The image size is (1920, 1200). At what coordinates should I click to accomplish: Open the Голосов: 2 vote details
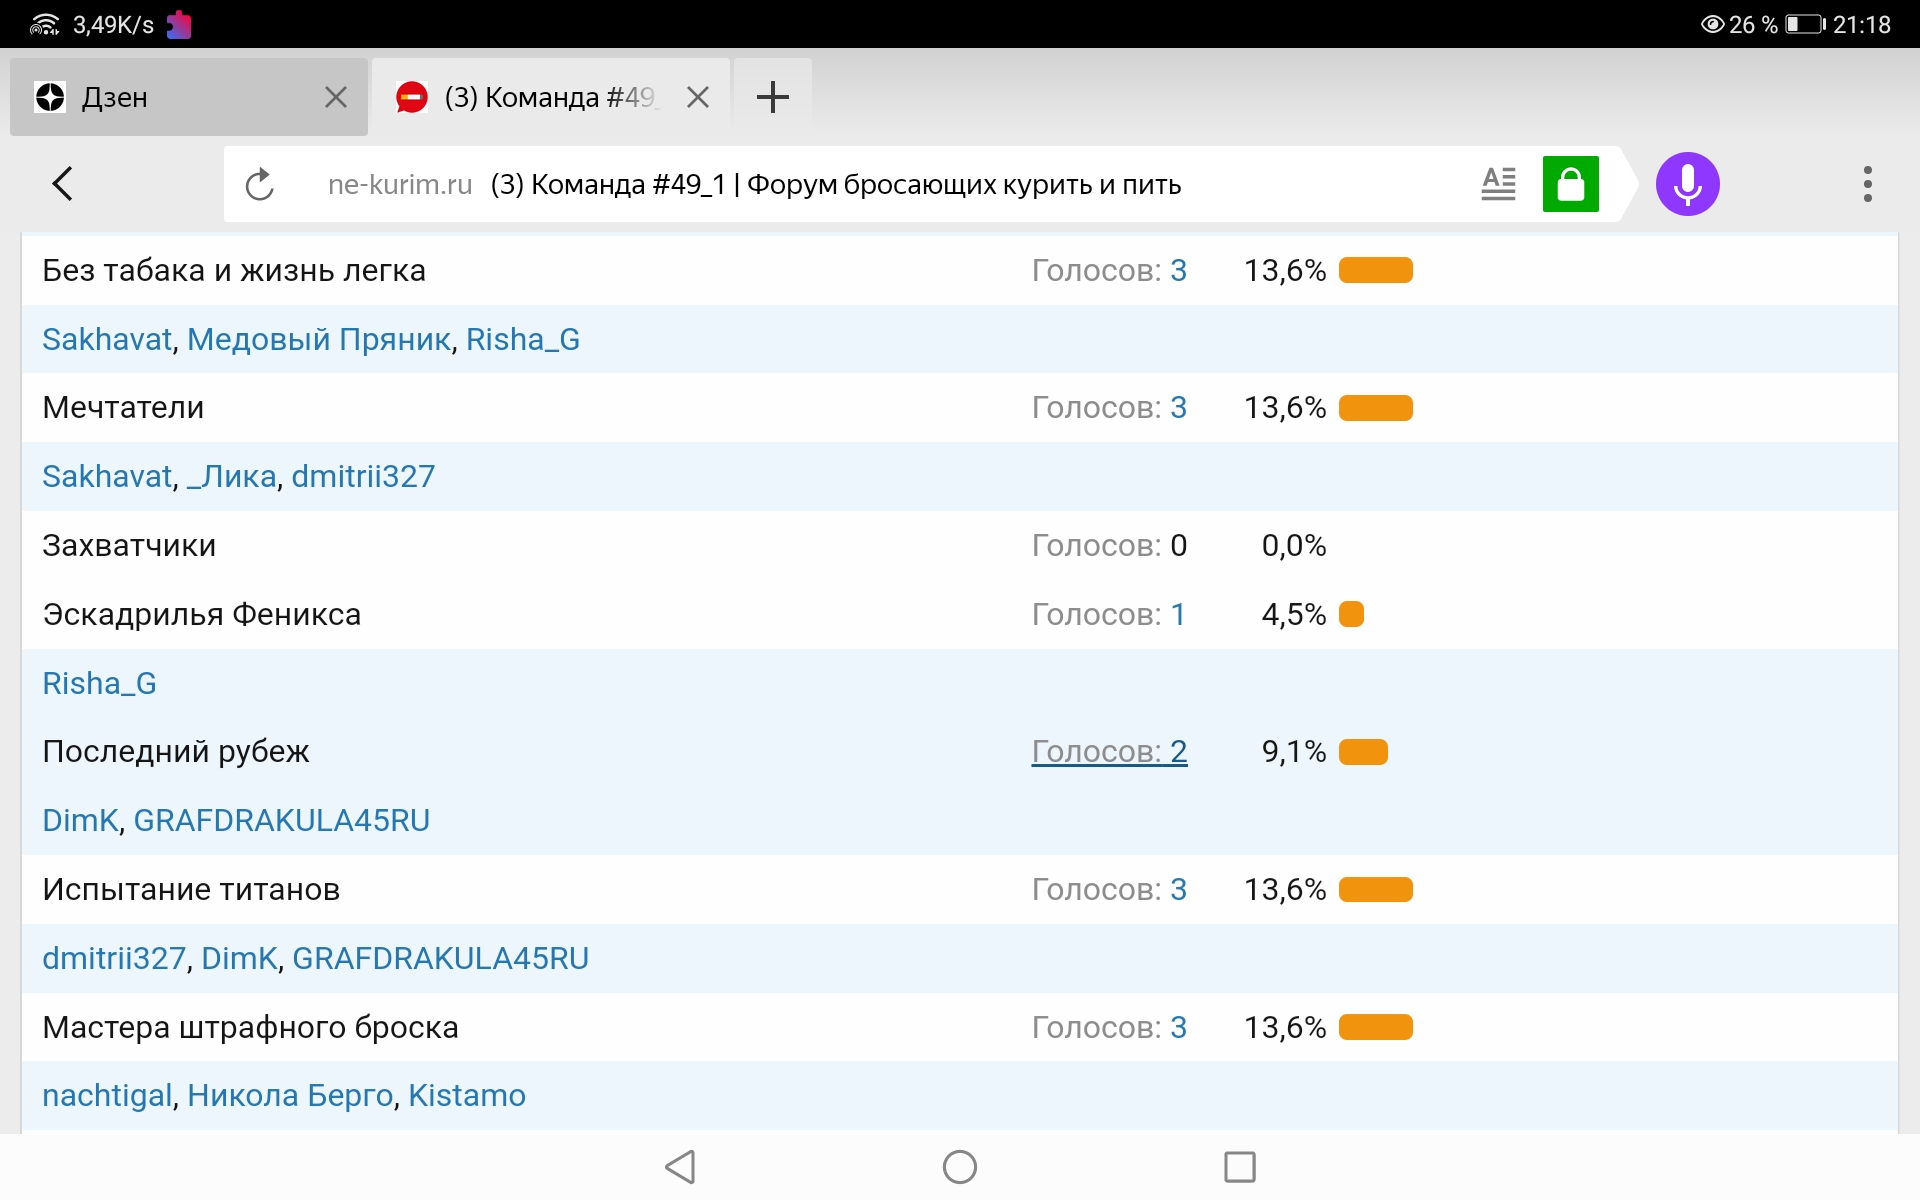(1108, 751)
